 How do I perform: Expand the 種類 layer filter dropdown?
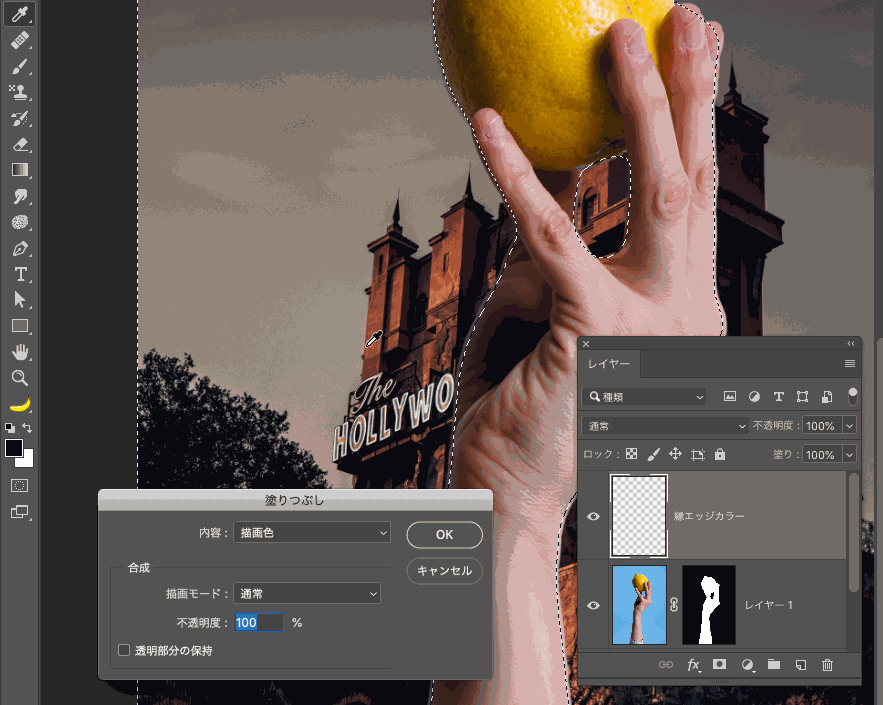(x=645, y=397)
